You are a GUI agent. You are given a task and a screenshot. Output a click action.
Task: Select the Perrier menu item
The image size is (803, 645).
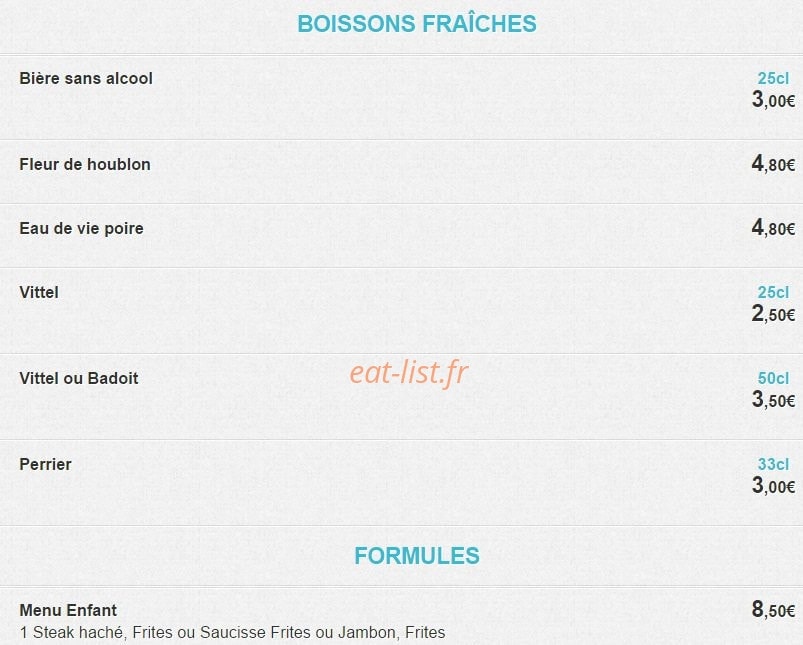point(46,465)
